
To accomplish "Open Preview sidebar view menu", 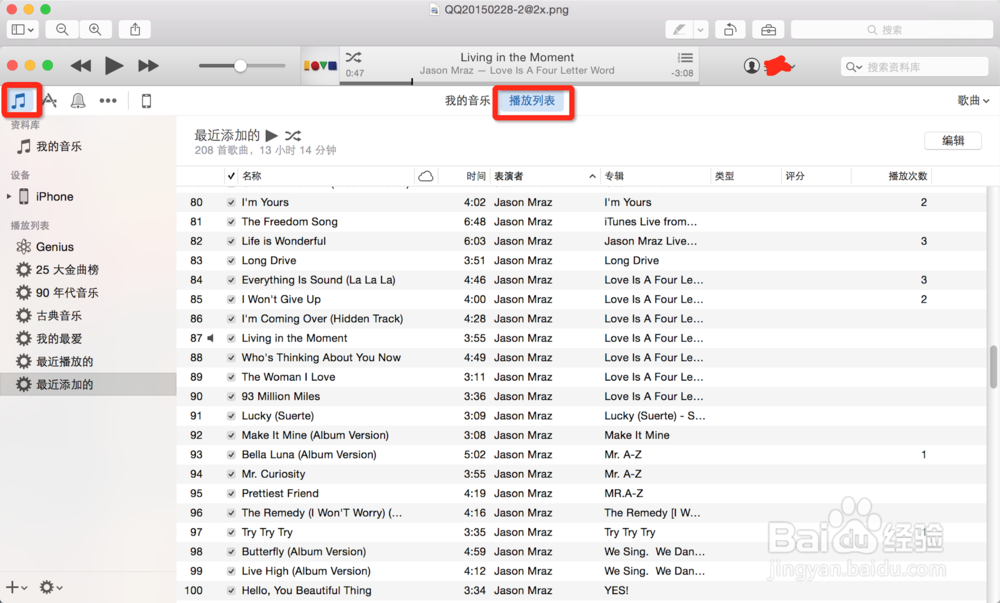I will (x=23, y=29).
